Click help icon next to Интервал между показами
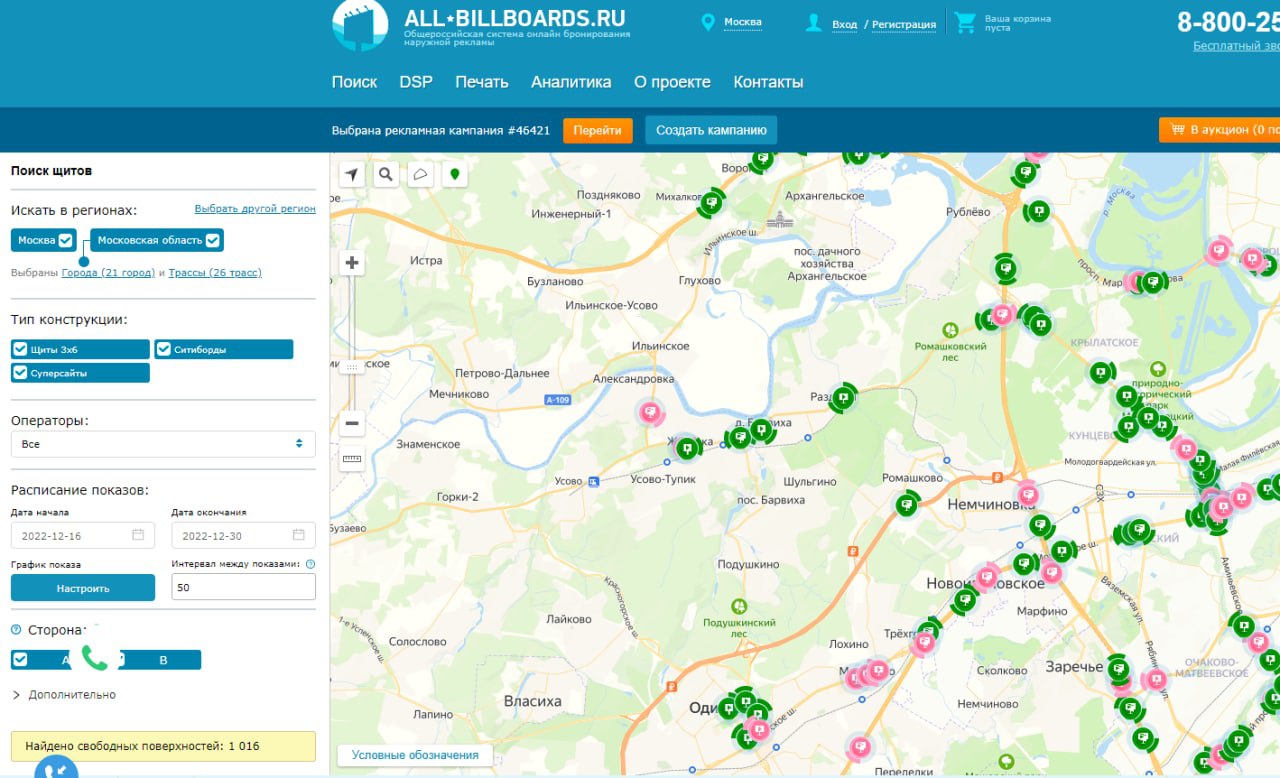Image resolution: width=1280 pixels, height=778 pixels. (x=310, y=564)
